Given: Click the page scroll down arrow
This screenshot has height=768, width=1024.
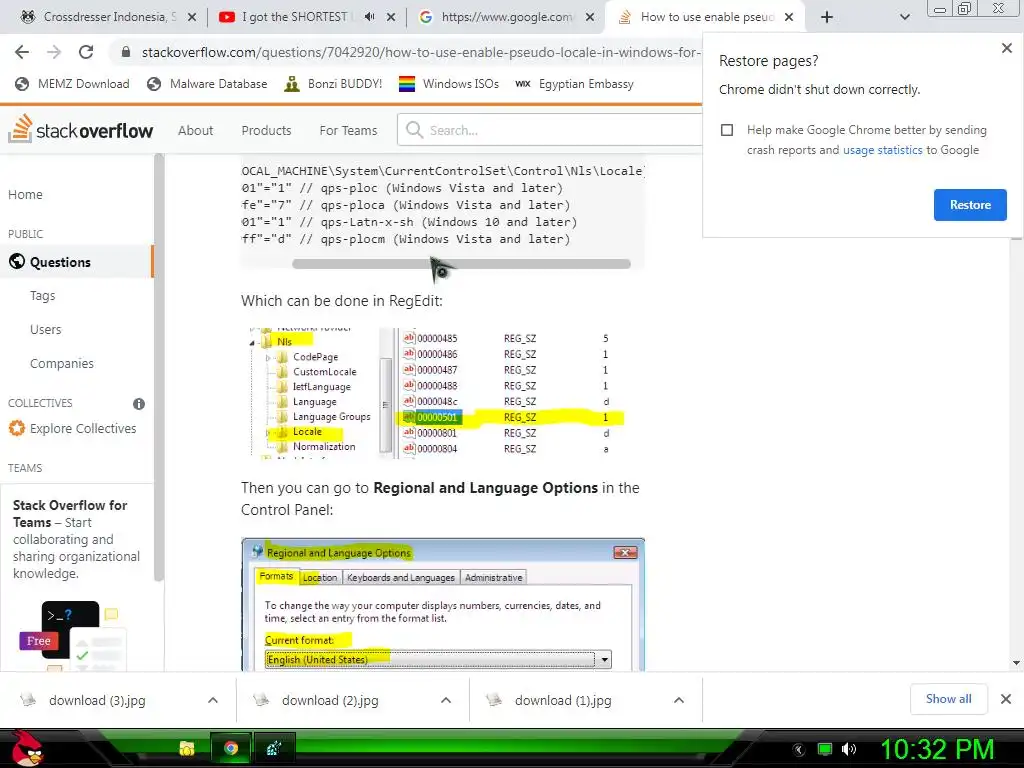Looking at the screenshot, I should pos(1016,663).
